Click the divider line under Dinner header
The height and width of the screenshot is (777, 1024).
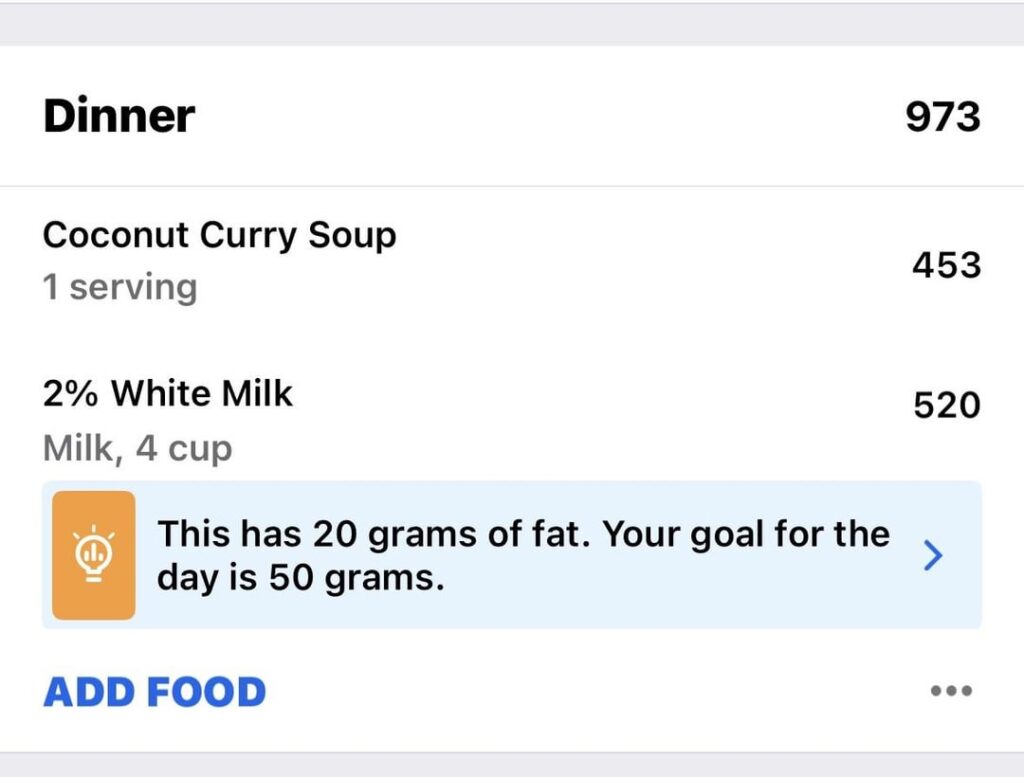(512, 186)
